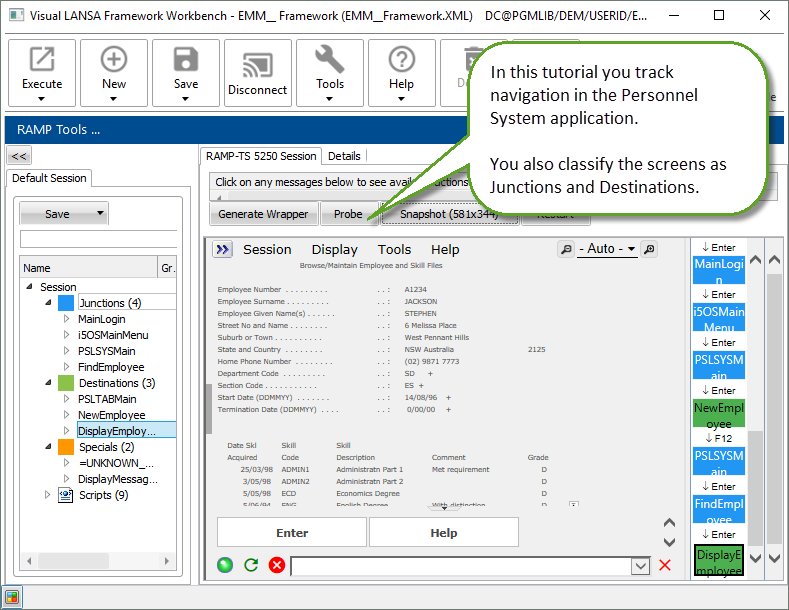Click the Execute toolbar icon
Image resolution: width=789 pixels, height=610 pixels.
coord(42,60)
